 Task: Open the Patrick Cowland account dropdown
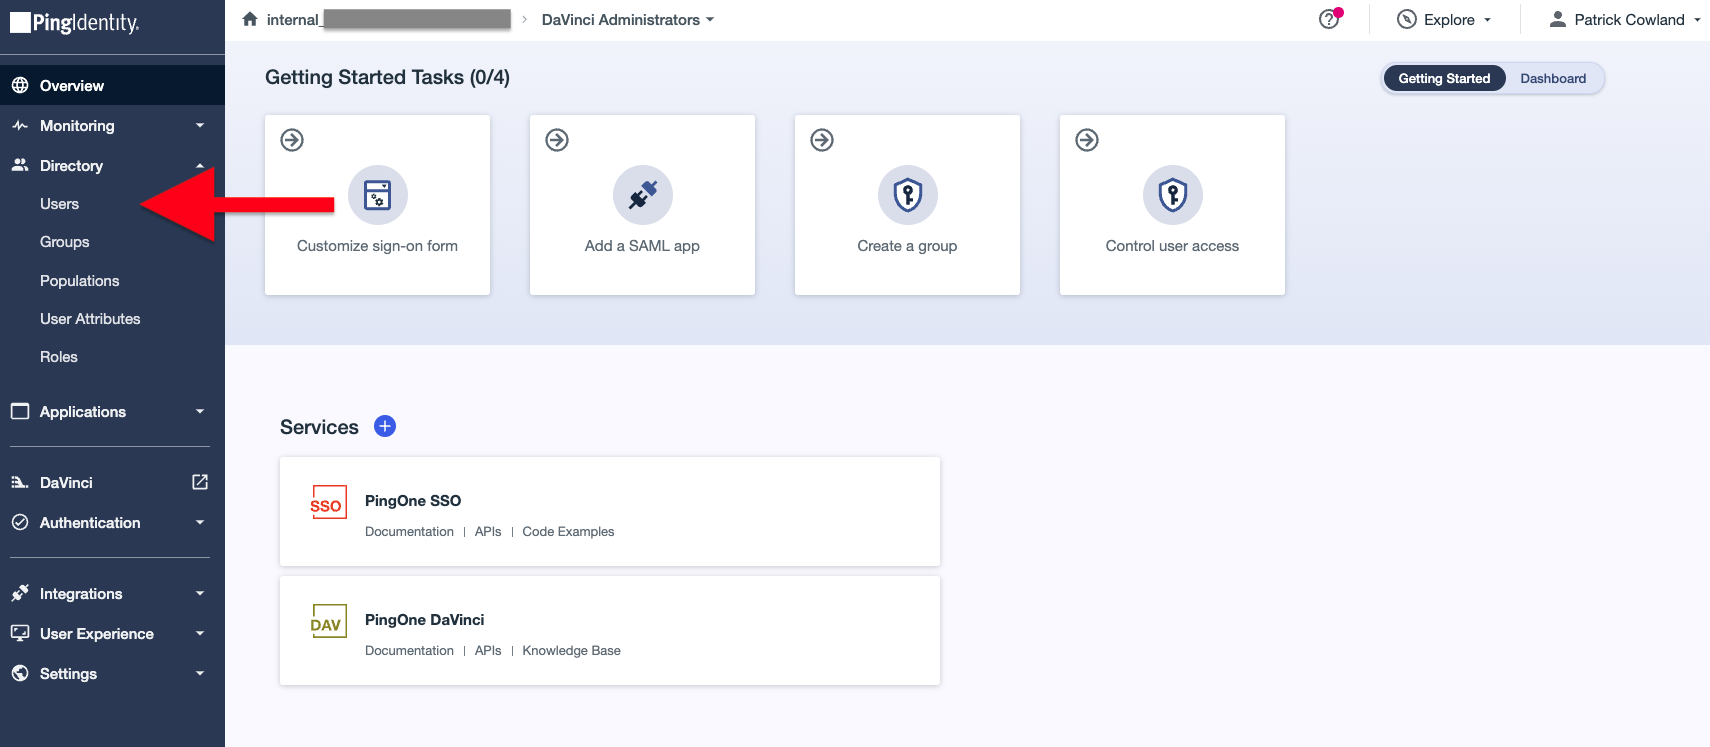click(x=1625, y=19)
